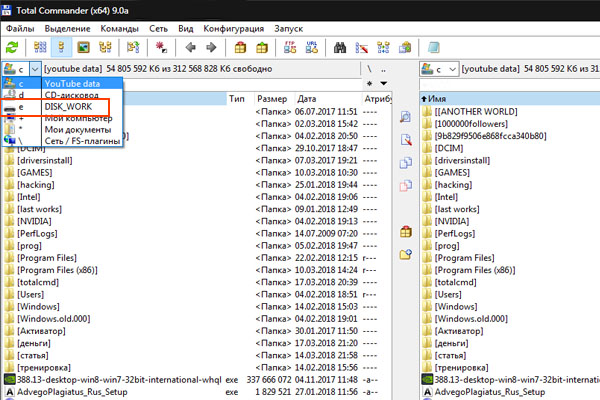Screen dimensions: 600x400
Task: Choose Сеть / FS-плагины in drive list
Action: (x=62, y=141)
